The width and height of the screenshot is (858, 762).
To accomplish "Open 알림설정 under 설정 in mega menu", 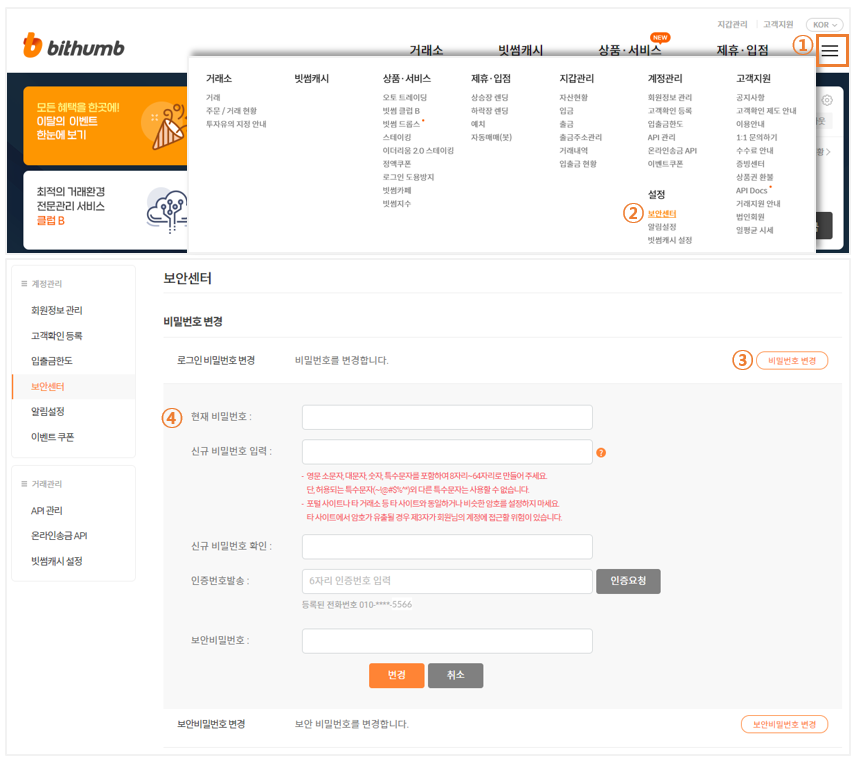I will coord(662,227).
